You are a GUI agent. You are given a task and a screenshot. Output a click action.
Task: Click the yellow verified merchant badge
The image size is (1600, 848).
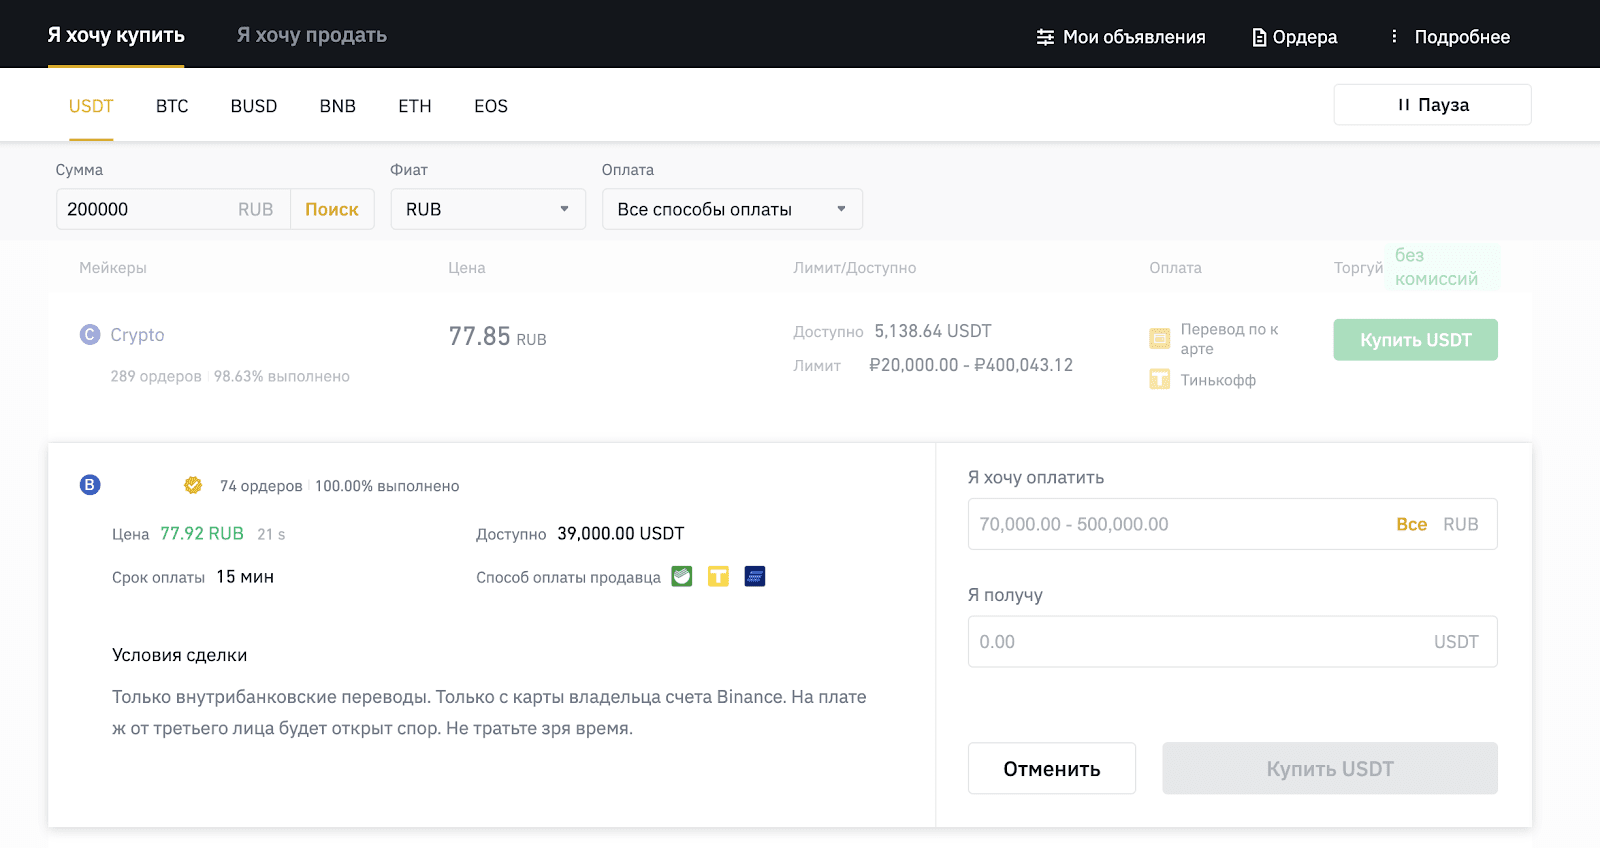193,485
